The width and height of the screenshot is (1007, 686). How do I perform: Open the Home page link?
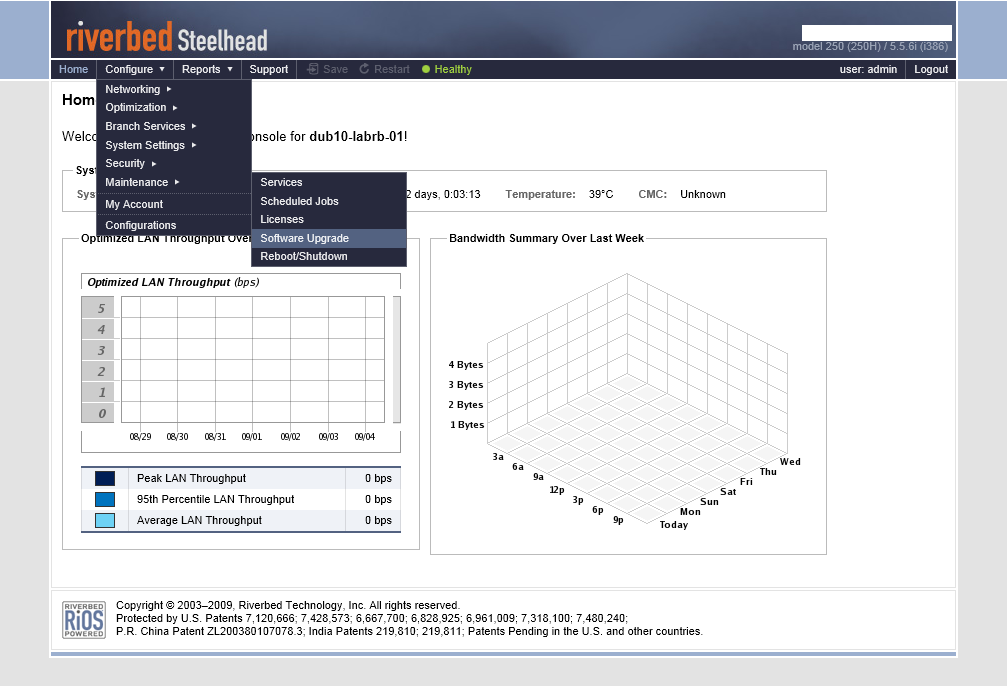tap(73, 69)
